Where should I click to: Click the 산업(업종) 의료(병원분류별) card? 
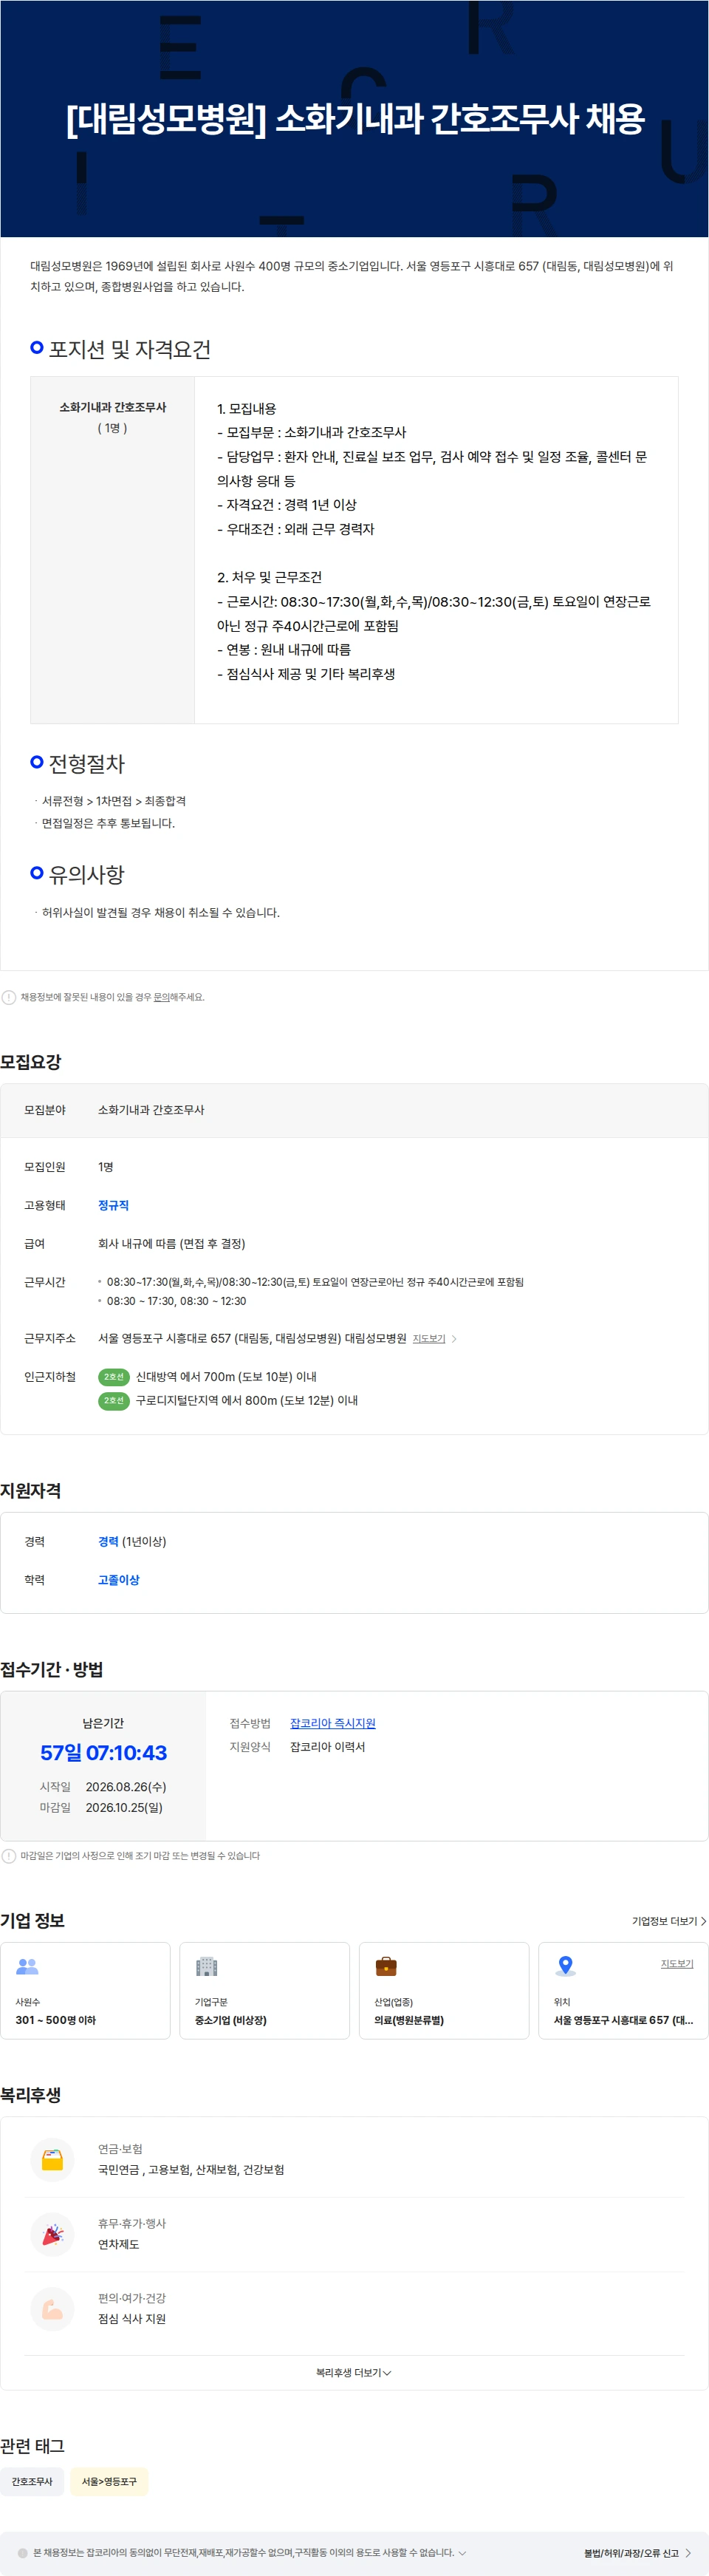click(x=444, y=1990)
